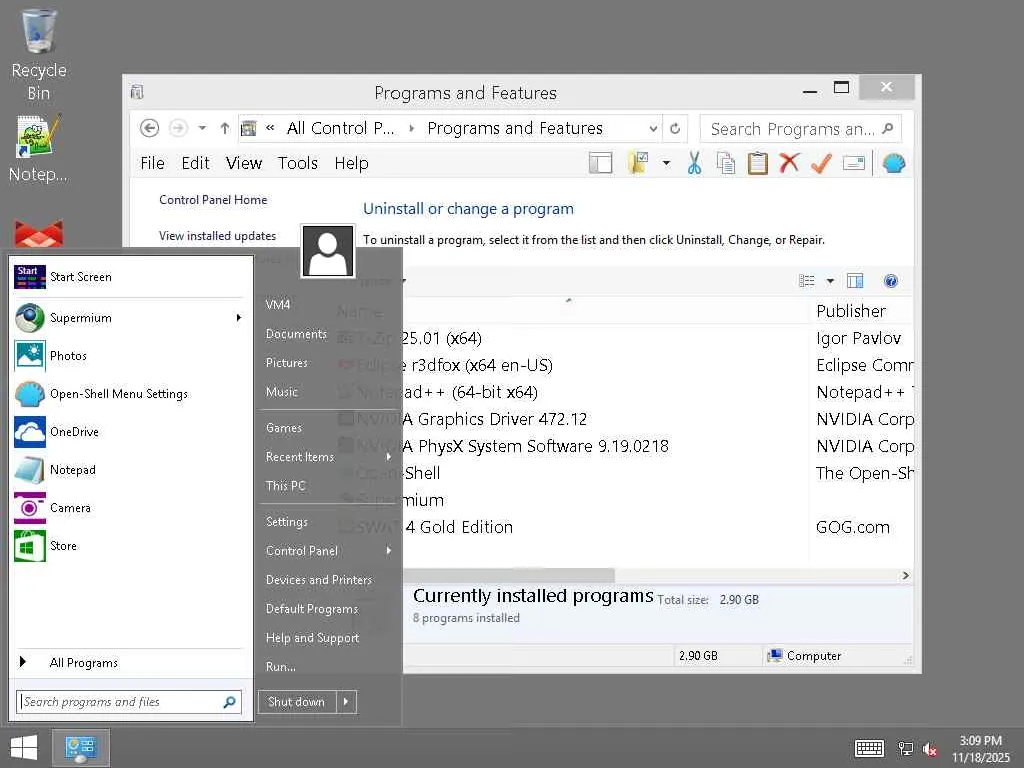This screenshot has height=768, width=1024.
Task: Open Classic Explorer settings shell icon
Action: point(893,163)
